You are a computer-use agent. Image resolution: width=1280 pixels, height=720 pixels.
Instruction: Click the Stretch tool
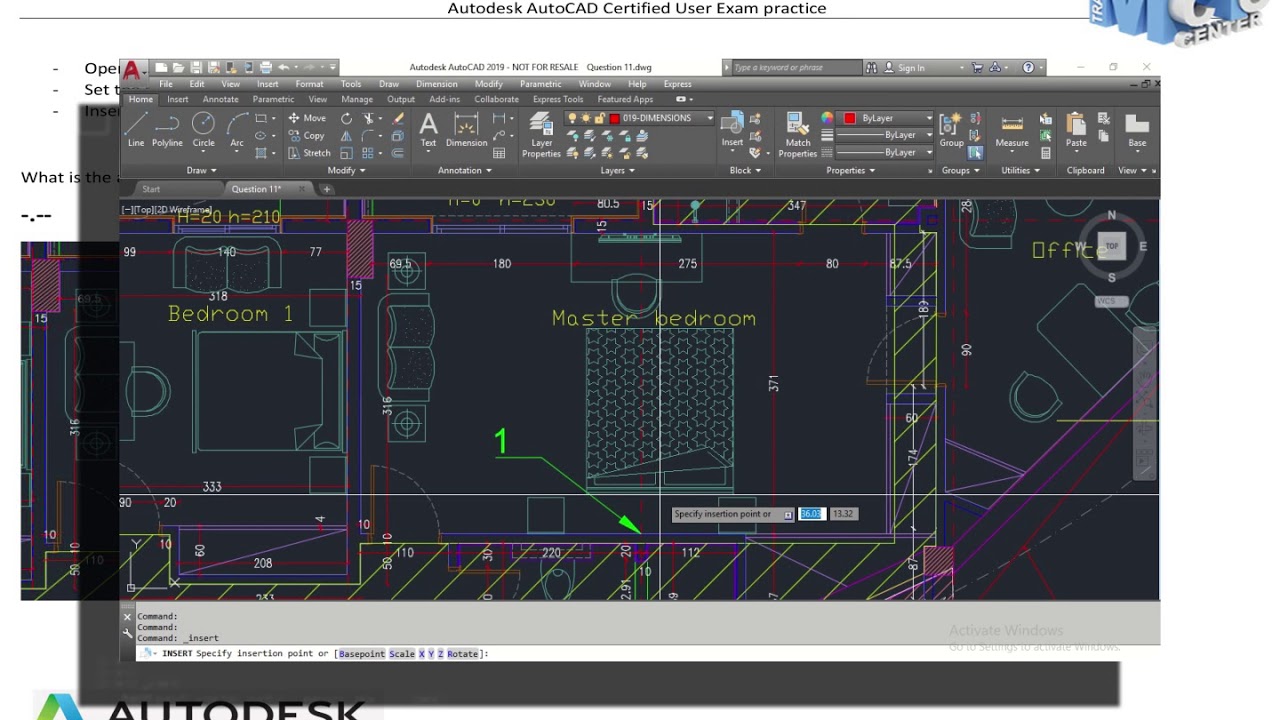(309, 154)
